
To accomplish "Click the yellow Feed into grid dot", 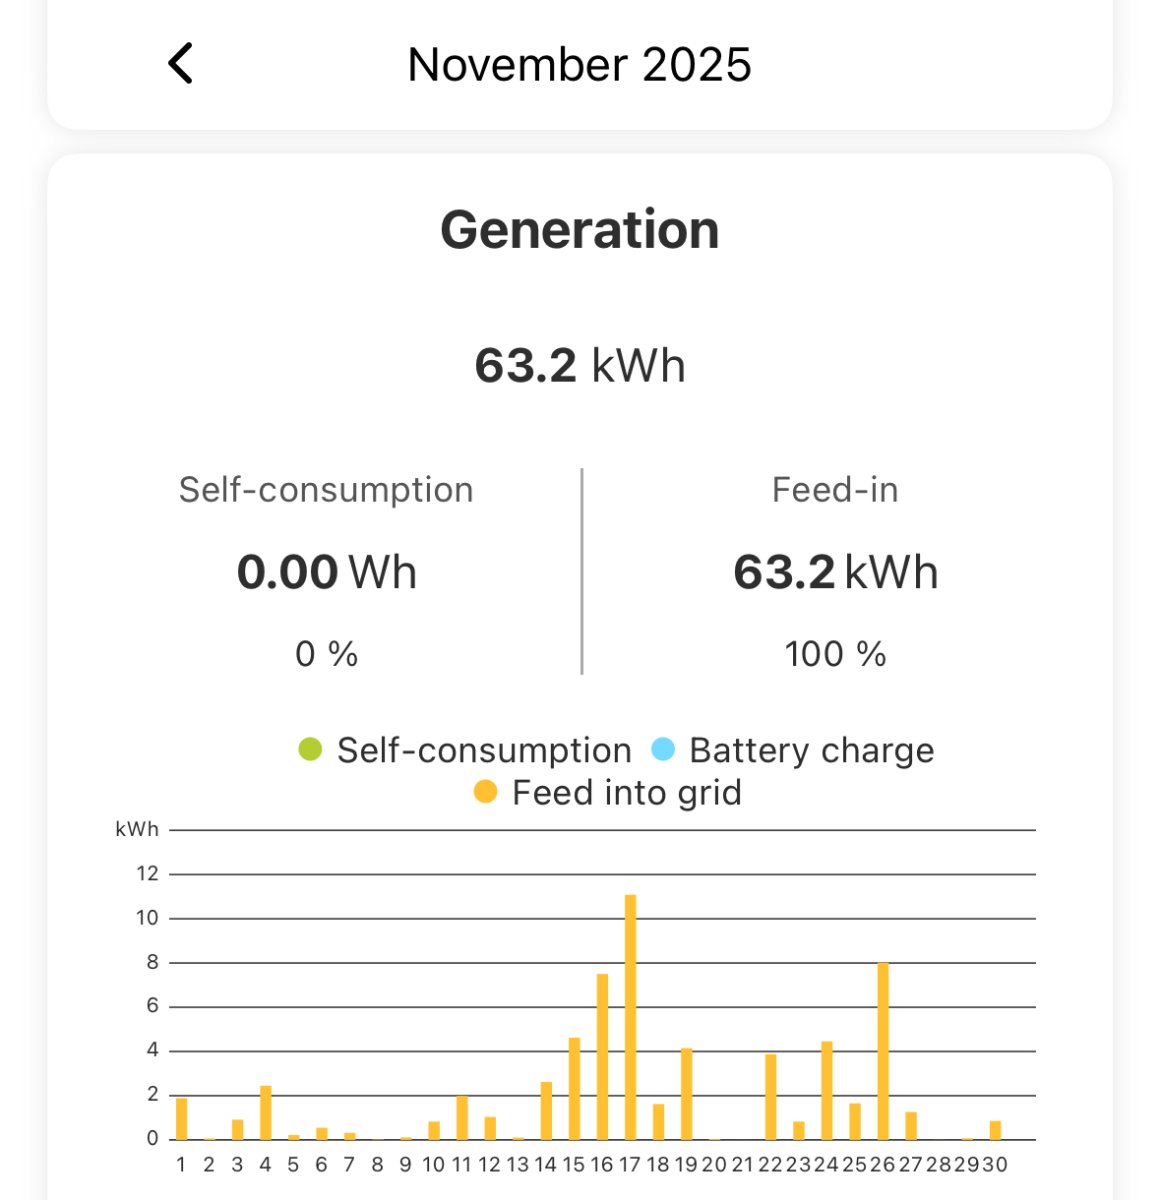I will [x=485, y=792].
